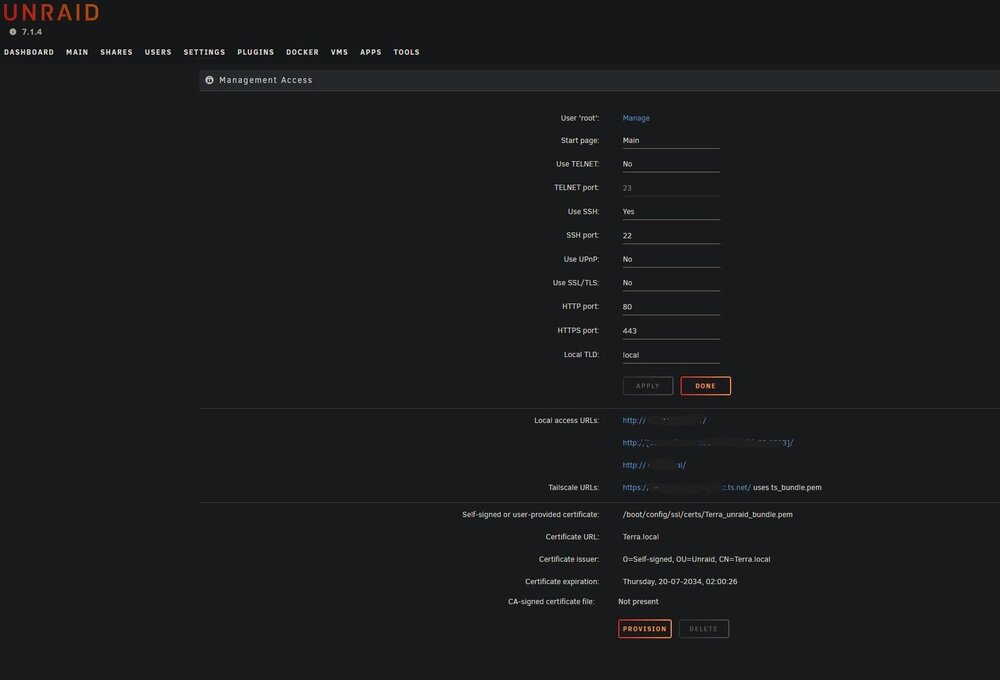This screenshot has width=1000, height=680.
Task: Click the TELNET port field
Action: (671, 188)
